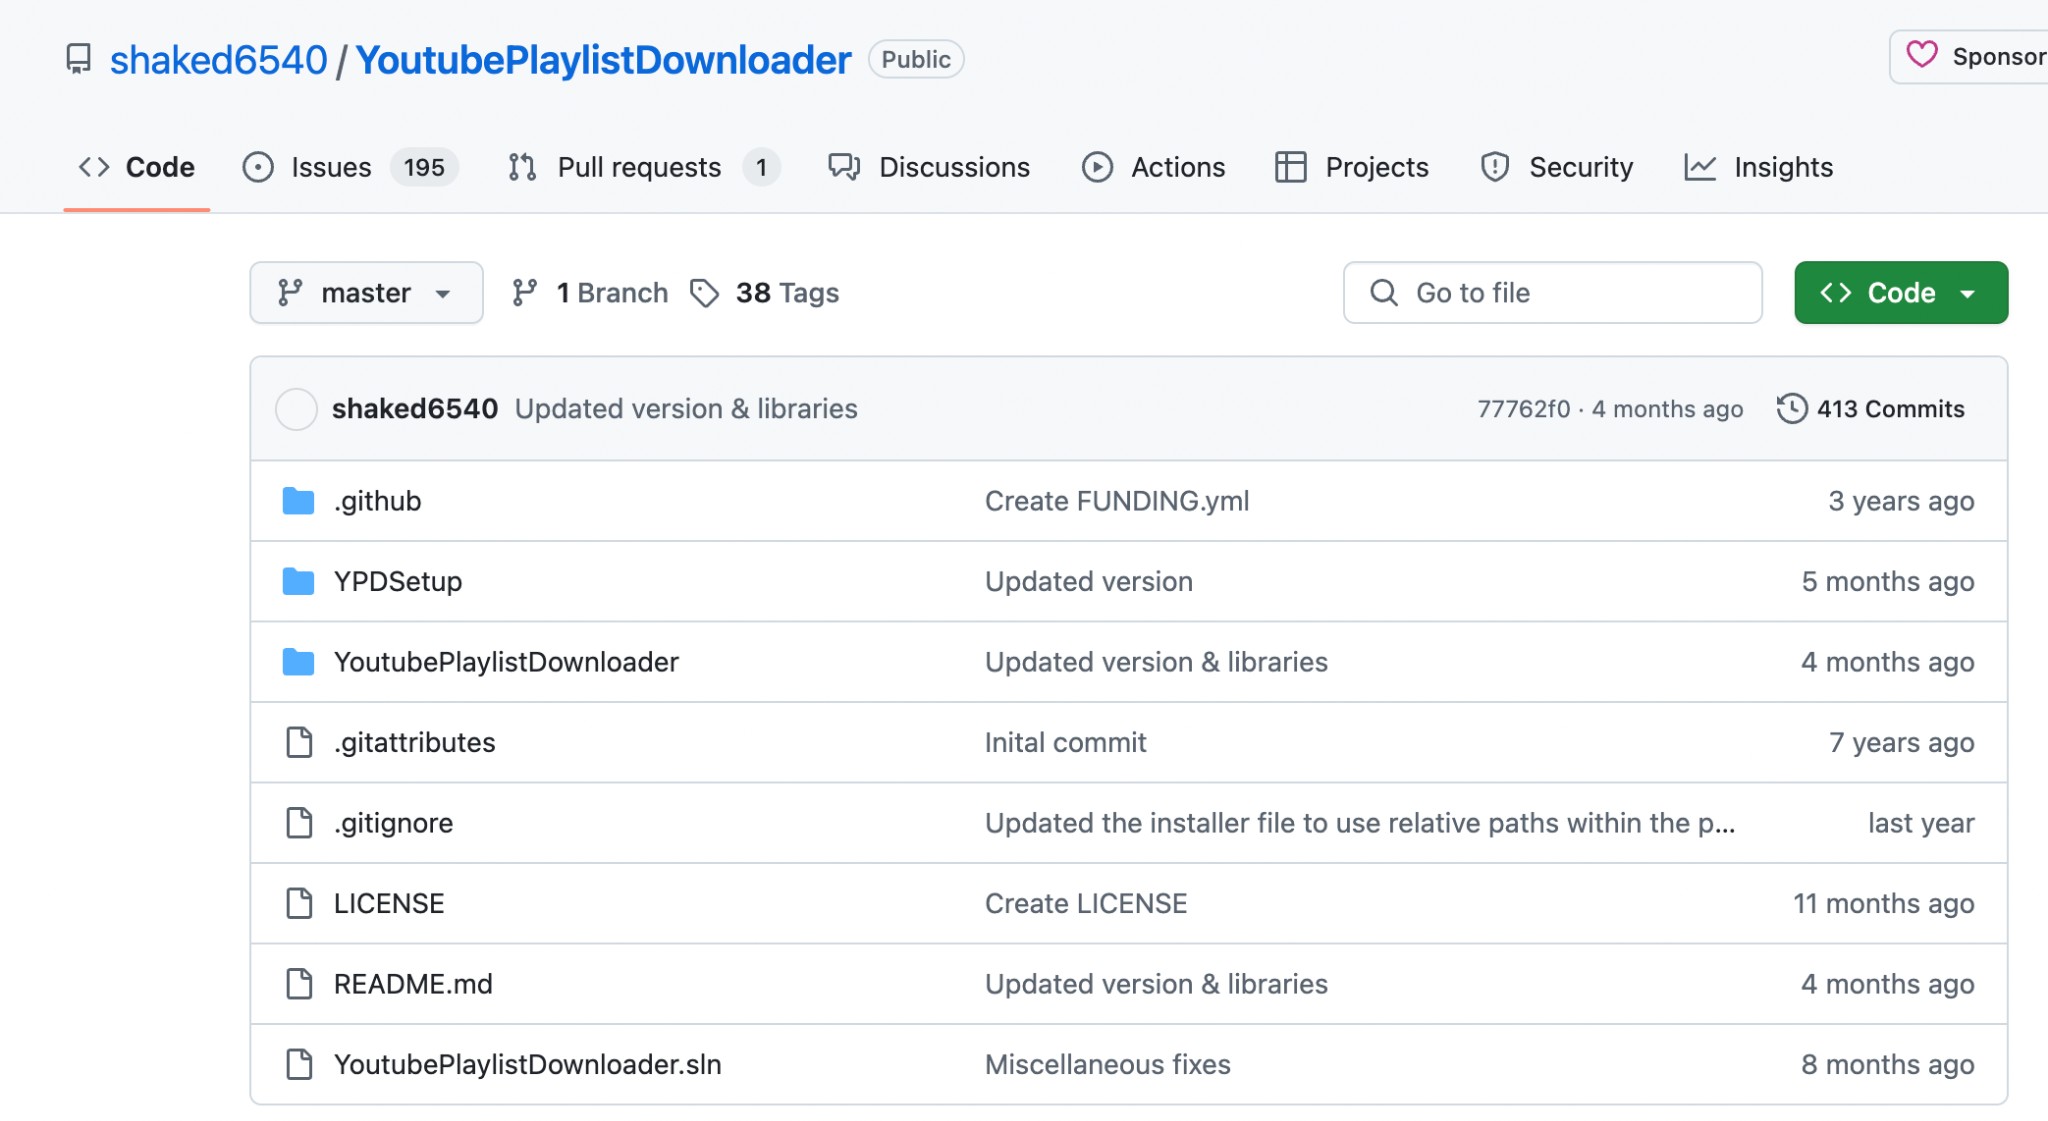Focus the Go to file search field
This screenshot has width=2048, height=1121.
(1552, 292)
